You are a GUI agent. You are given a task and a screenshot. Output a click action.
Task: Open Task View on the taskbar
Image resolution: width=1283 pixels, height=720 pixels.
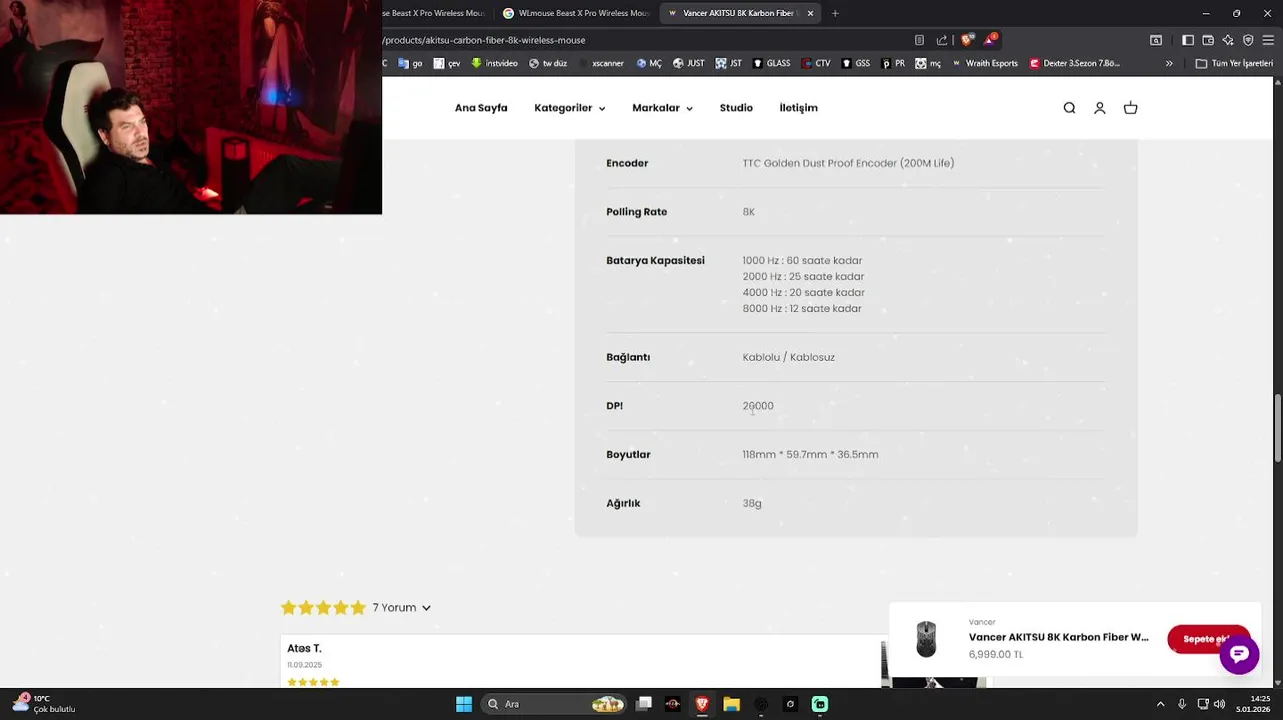[x=644, y=704]
